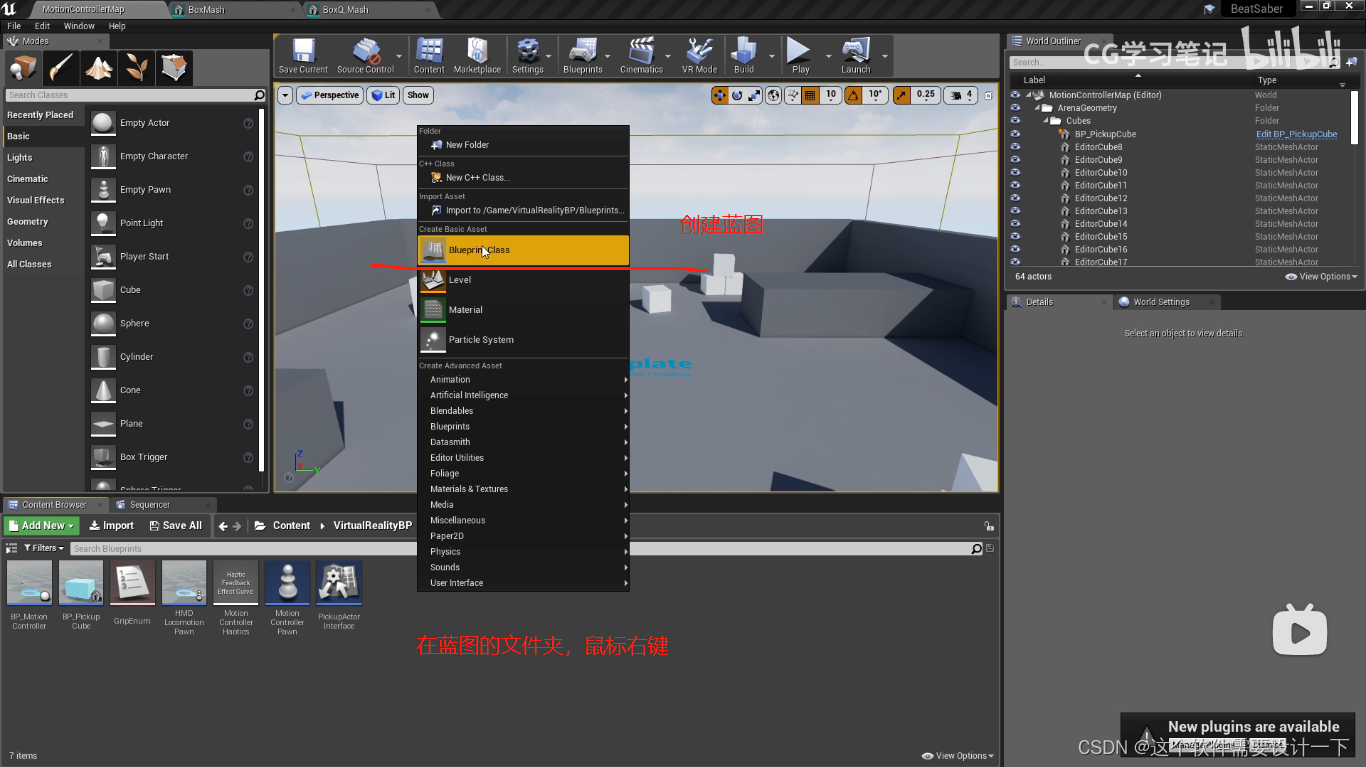The height and width of the screenshot is (767, 1366).
Task: Click the Launch toolbar icon
Action: (856, 56)
